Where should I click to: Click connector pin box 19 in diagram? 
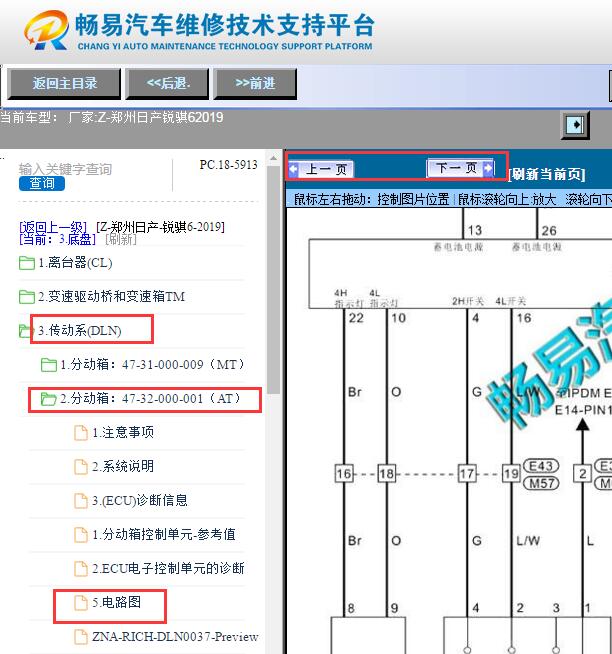[x=511, y=473]
